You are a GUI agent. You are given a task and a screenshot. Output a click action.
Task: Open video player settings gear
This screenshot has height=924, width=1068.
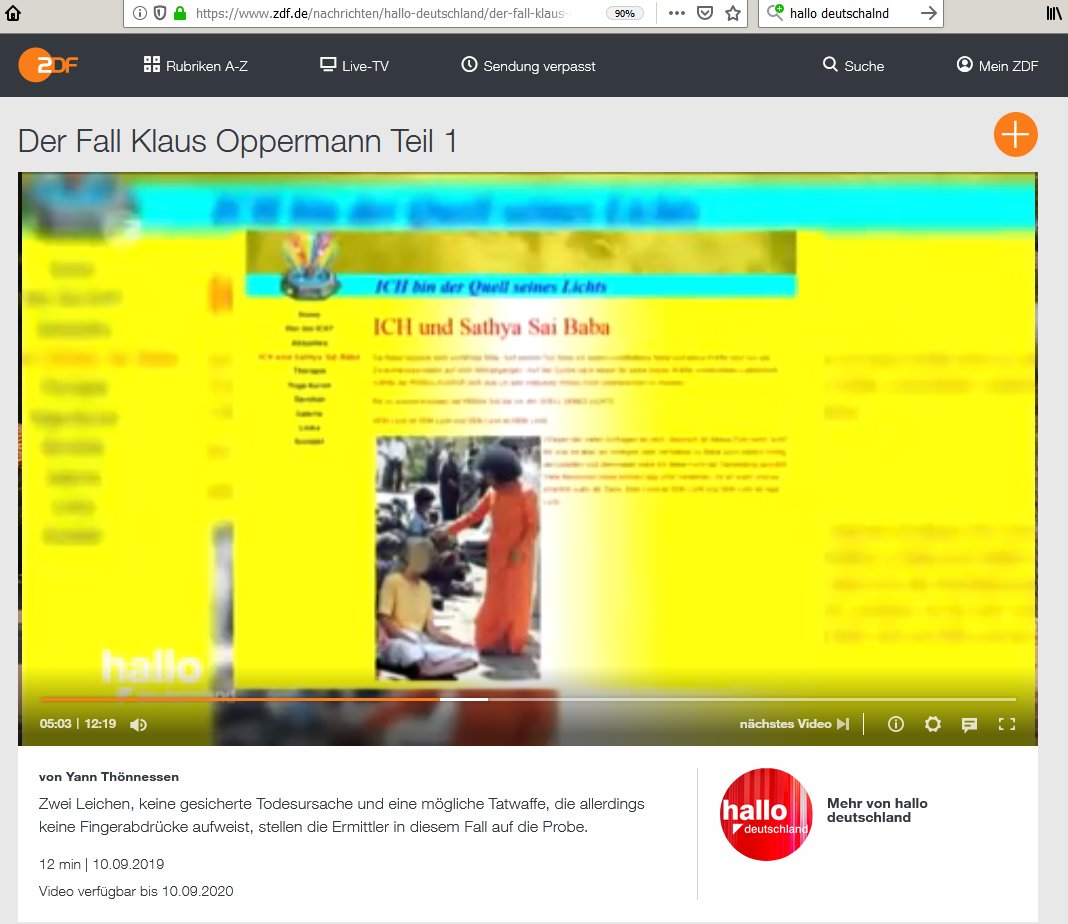[x=933, y=724]
